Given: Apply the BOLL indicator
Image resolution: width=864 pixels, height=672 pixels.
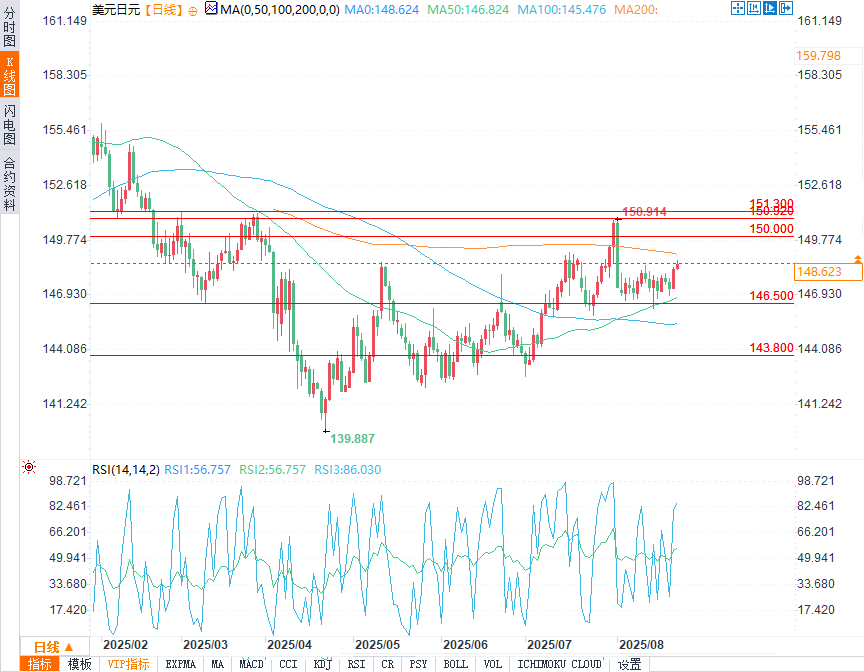Looking at the screenshot, I should pos(456,664).
